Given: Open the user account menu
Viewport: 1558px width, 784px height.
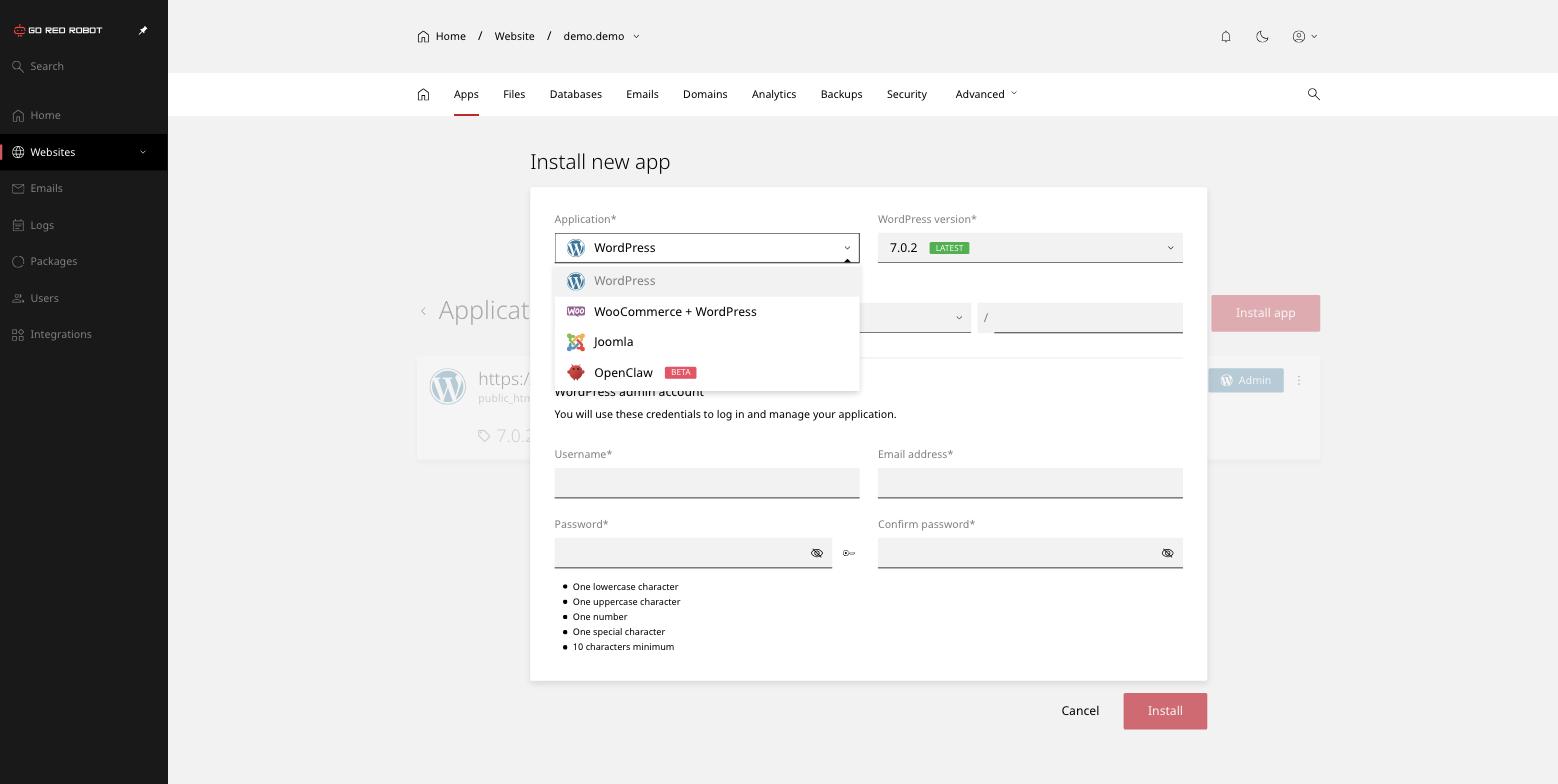Looking at the screenshot, I should [1304, 36].
